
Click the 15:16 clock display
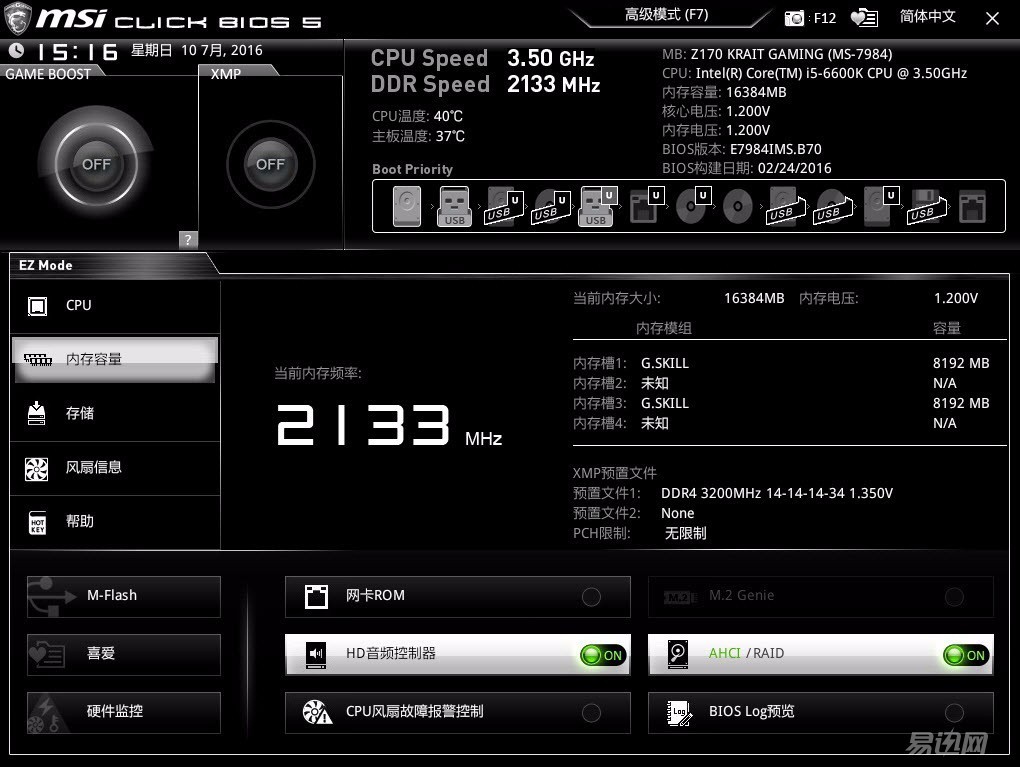[x=77, y=51]
